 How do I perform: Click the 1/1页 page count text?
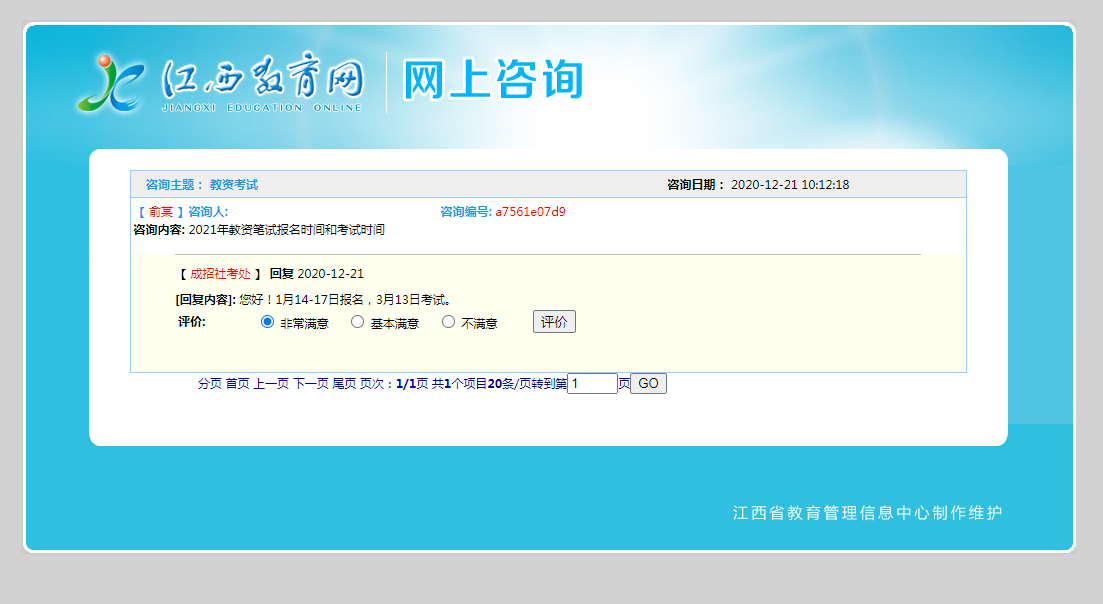pos(412,383)
